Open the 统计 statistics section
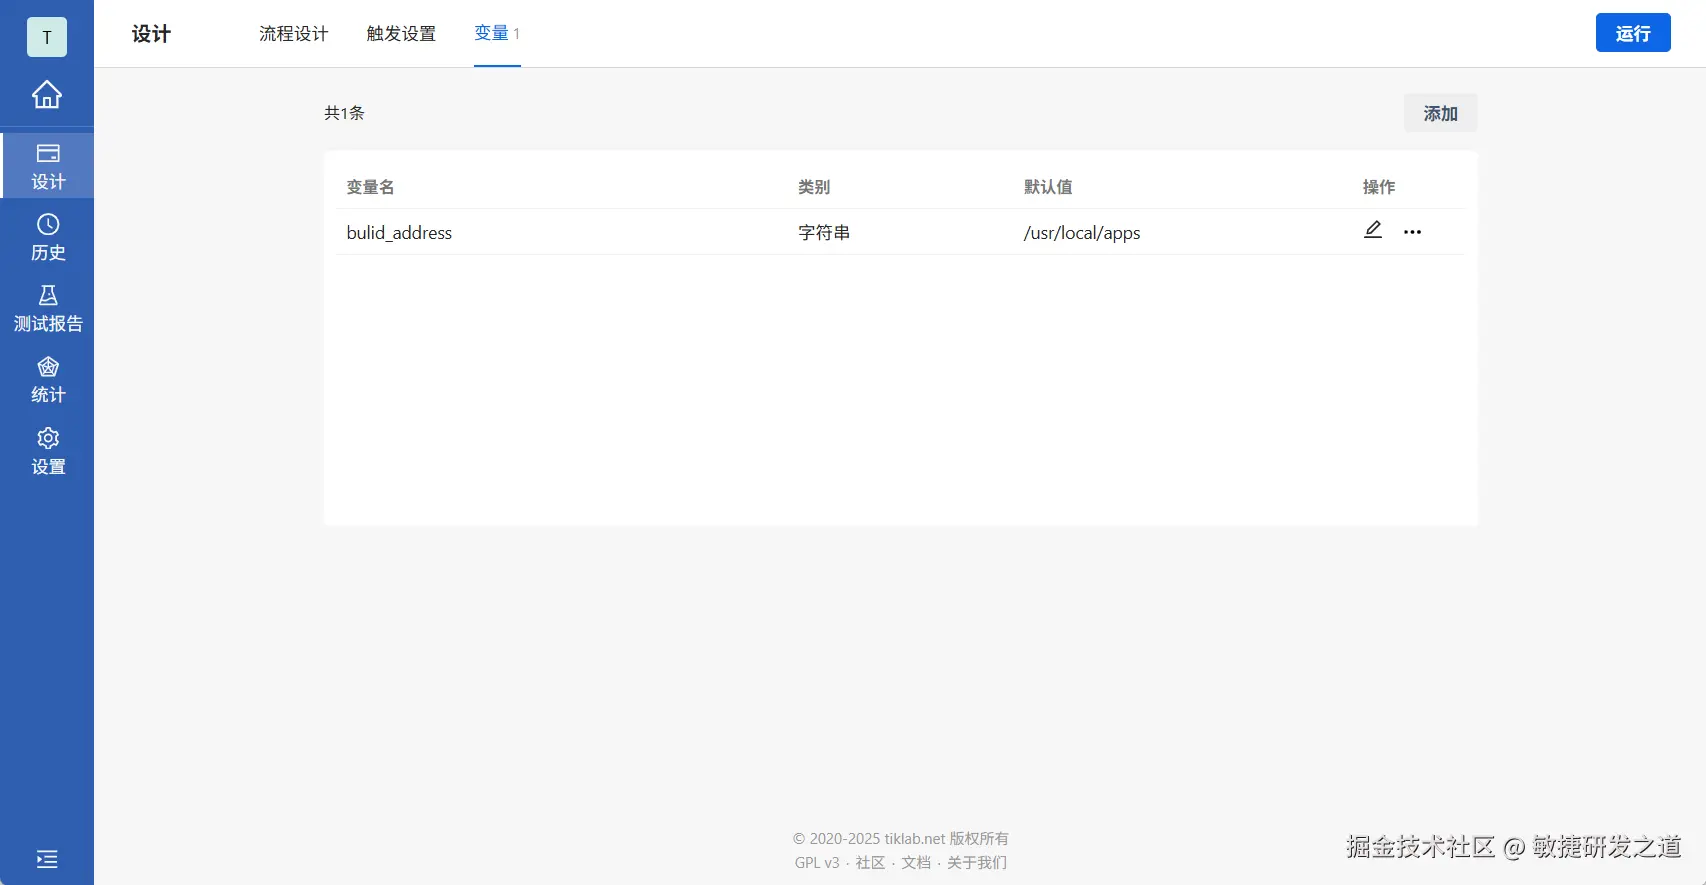This screenshot has width=1706, height=885. click(x=47, y=380)
